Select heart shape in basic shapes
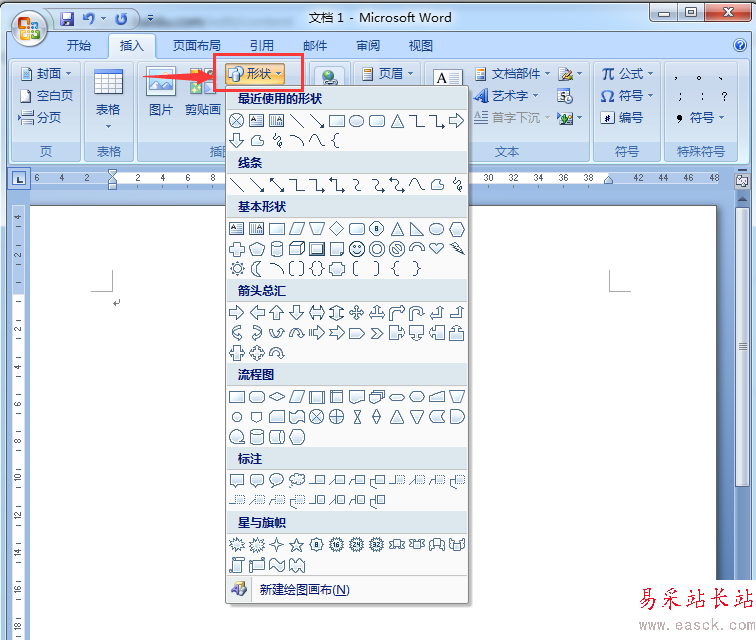This screenshot has height=640, width=756. (437, 248)
